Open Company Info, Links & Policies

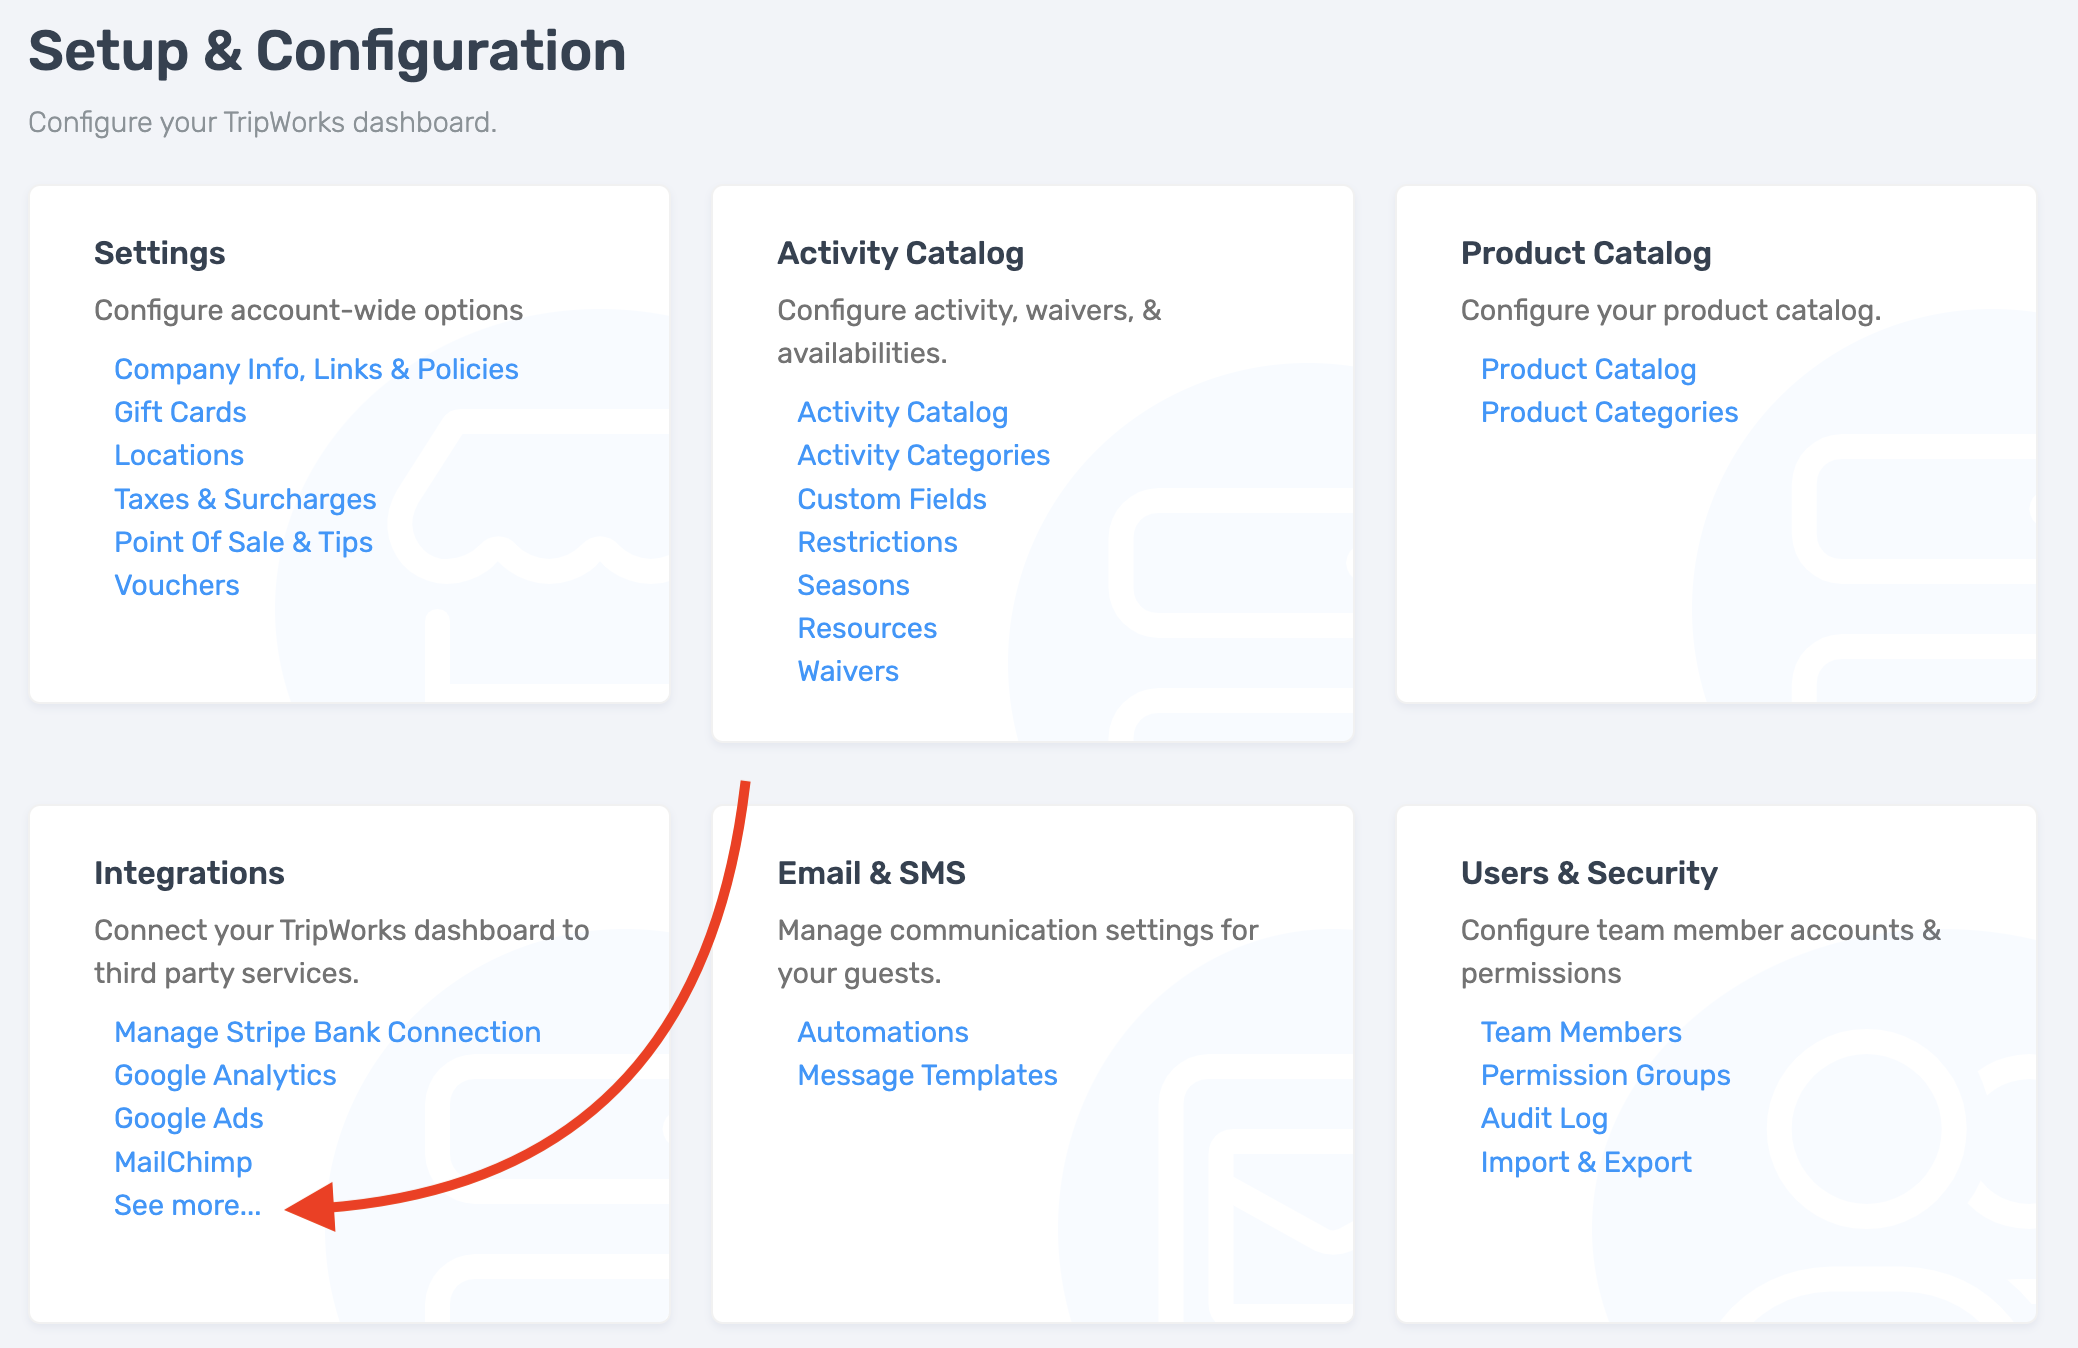pyautogui.click(x=316, y=369)
